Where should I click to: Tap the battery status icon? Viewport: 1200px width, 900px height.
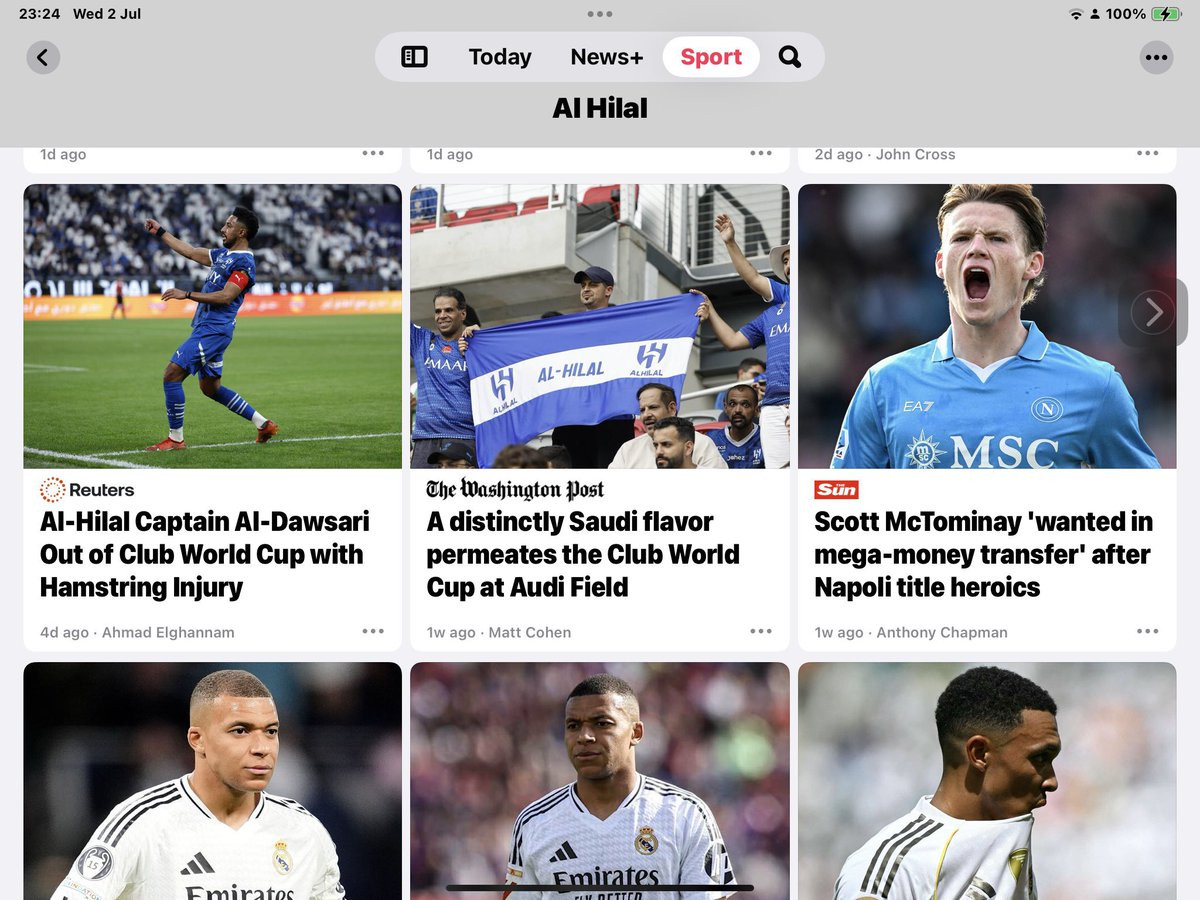point(1166,14)
